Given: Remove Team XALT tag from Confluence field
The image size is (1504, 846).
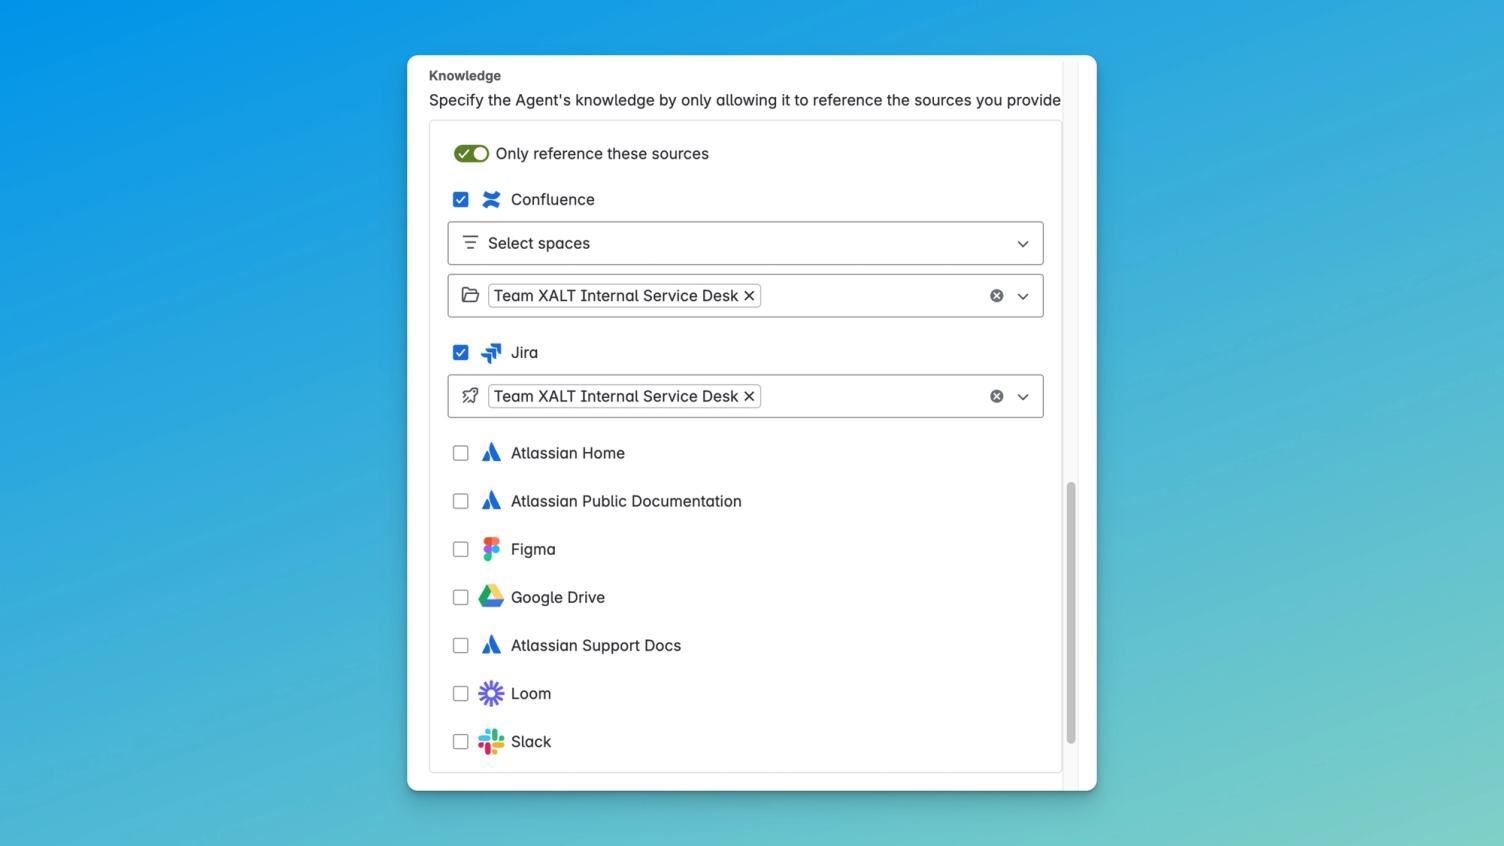Looking at the screenshot, I should tap(749, 296).
